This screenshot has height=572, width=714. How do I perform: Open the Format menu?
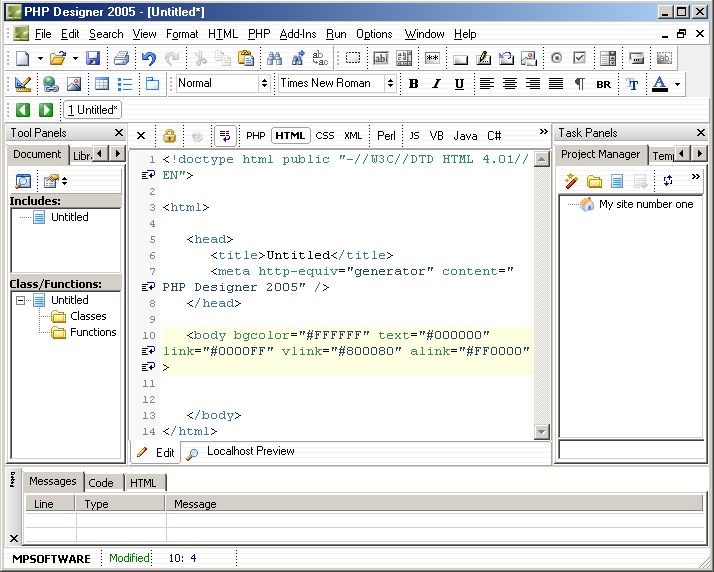point(182,34)
